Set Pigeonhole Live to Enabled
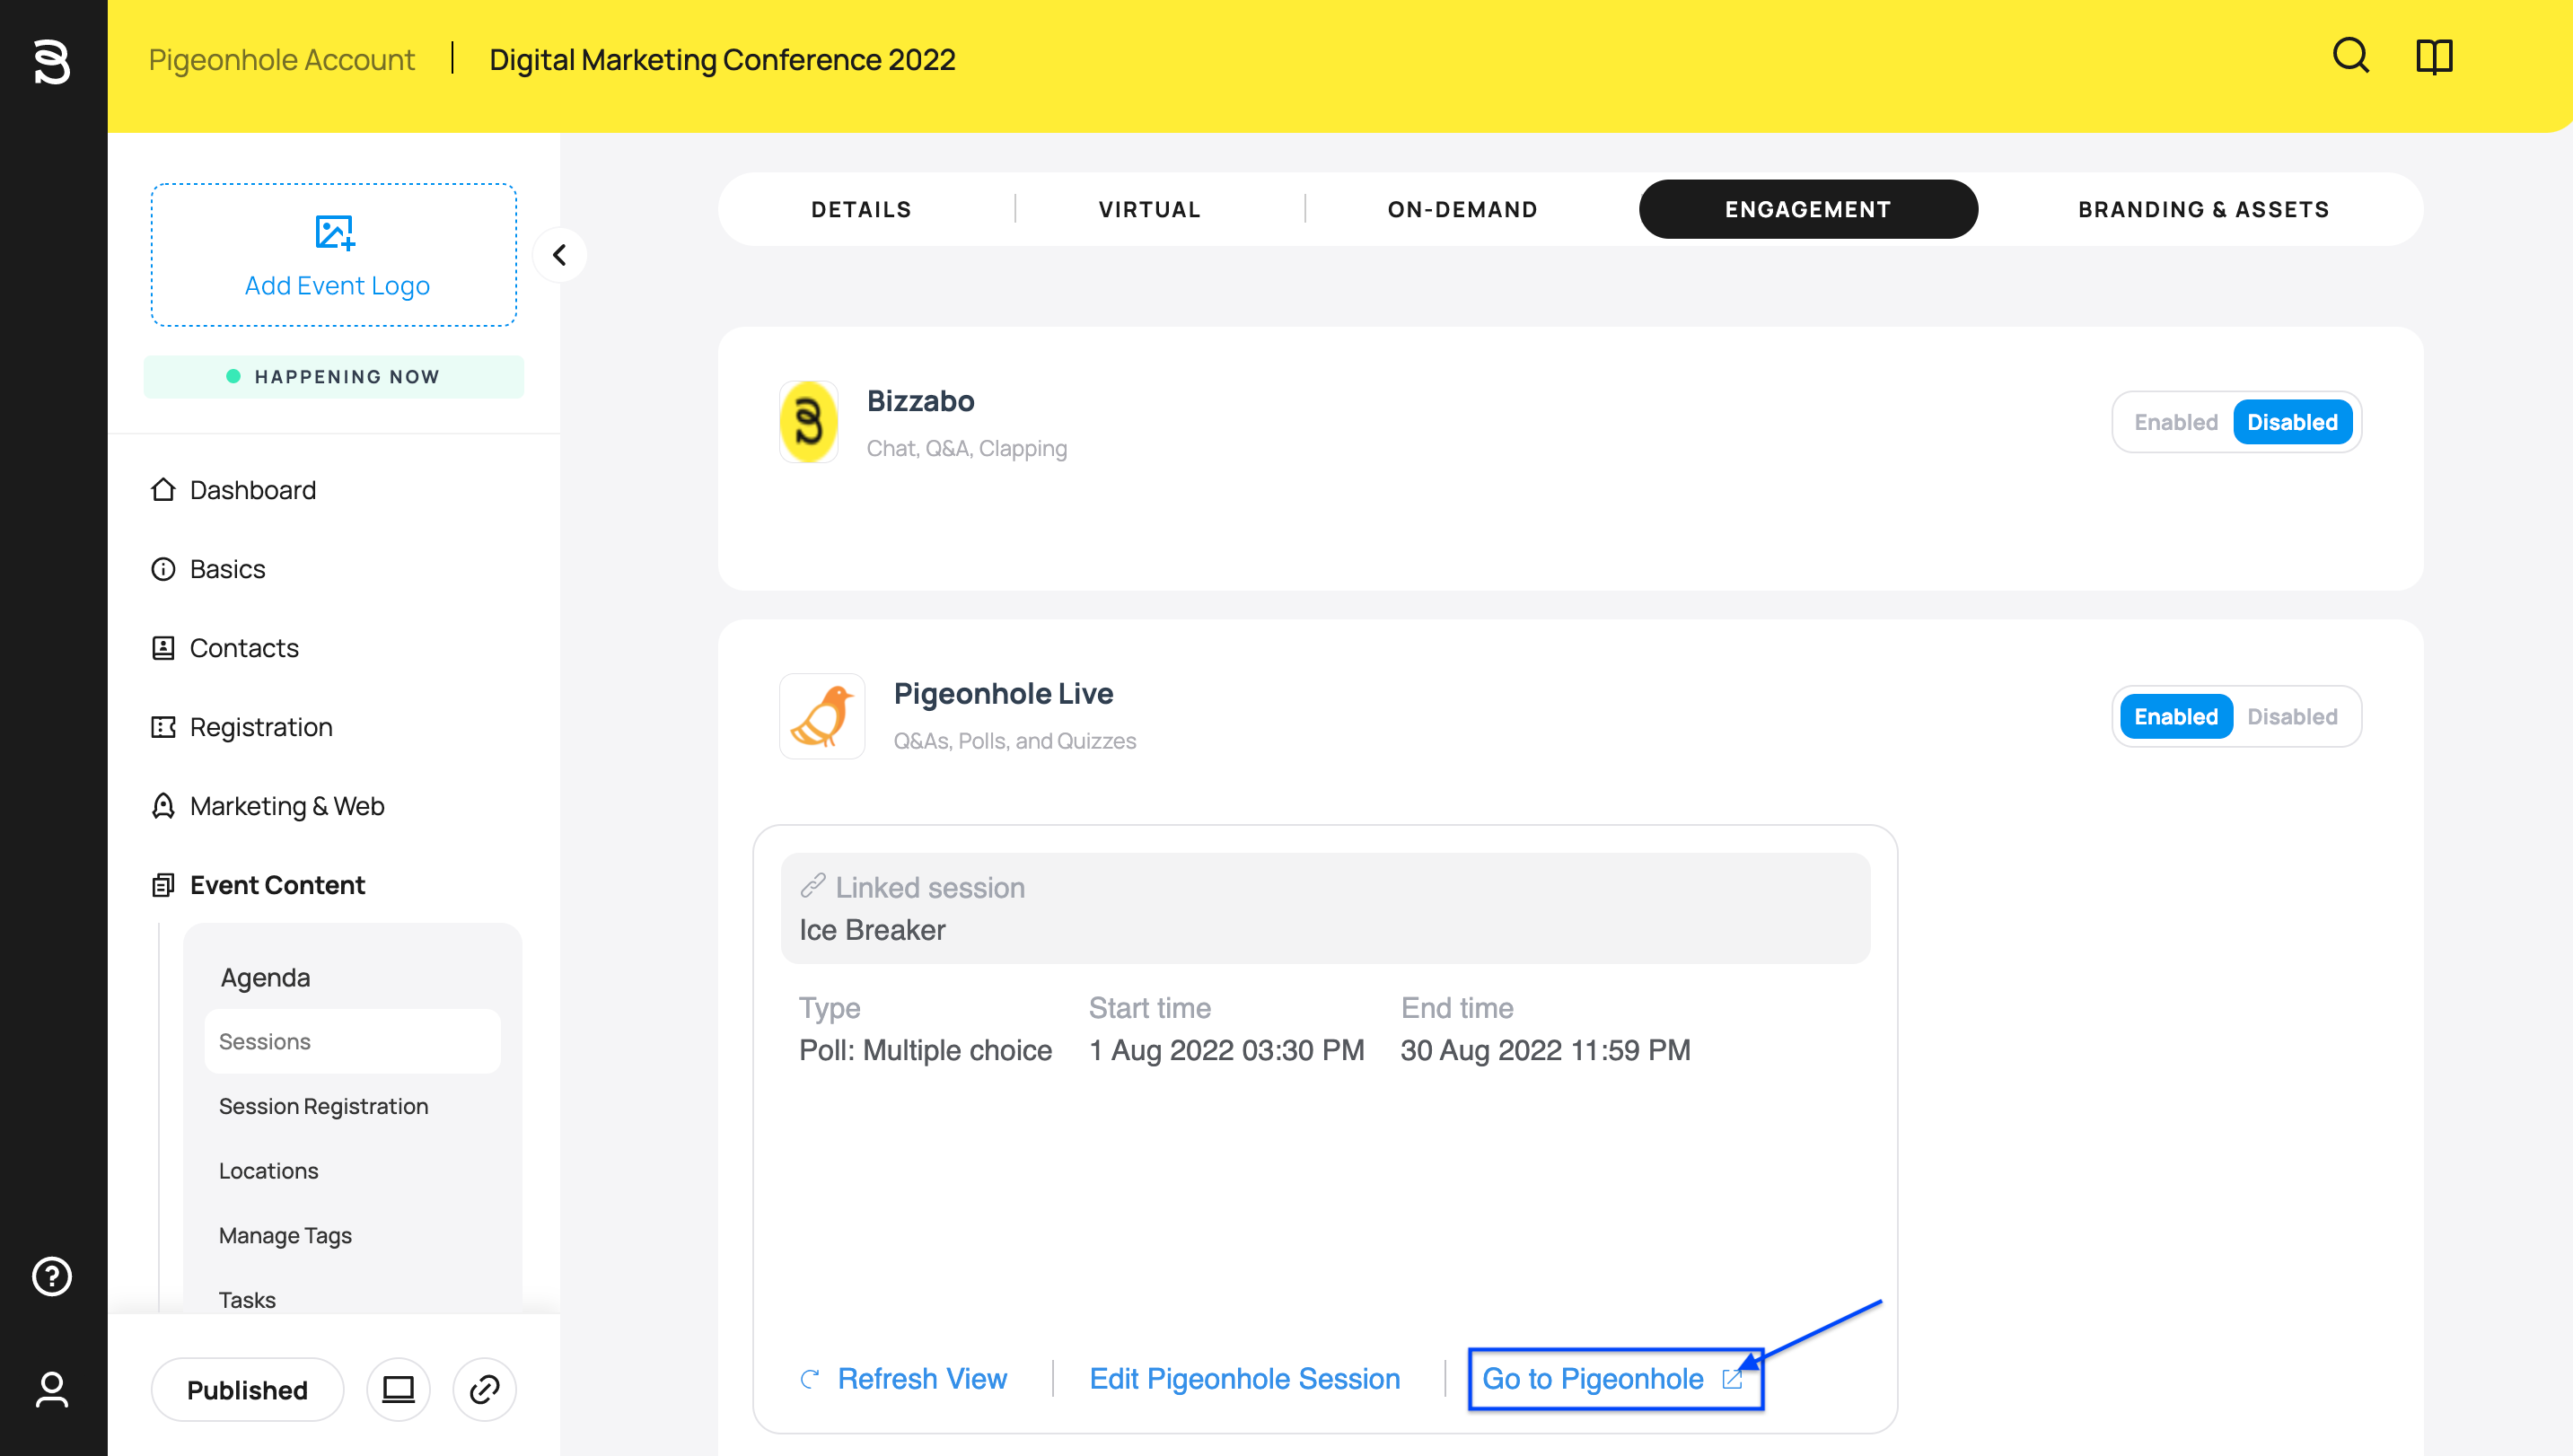The image size is (2573, 1456). [x=2176, y=716]
